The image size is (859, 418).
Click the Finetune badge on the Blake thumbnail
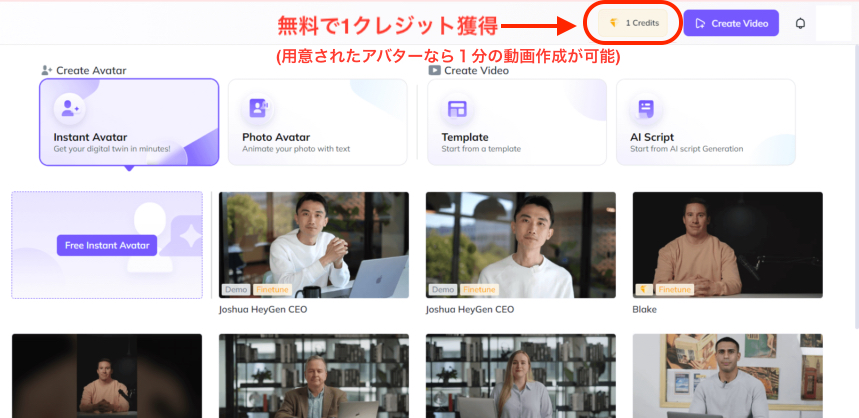[x=676, y=290]
